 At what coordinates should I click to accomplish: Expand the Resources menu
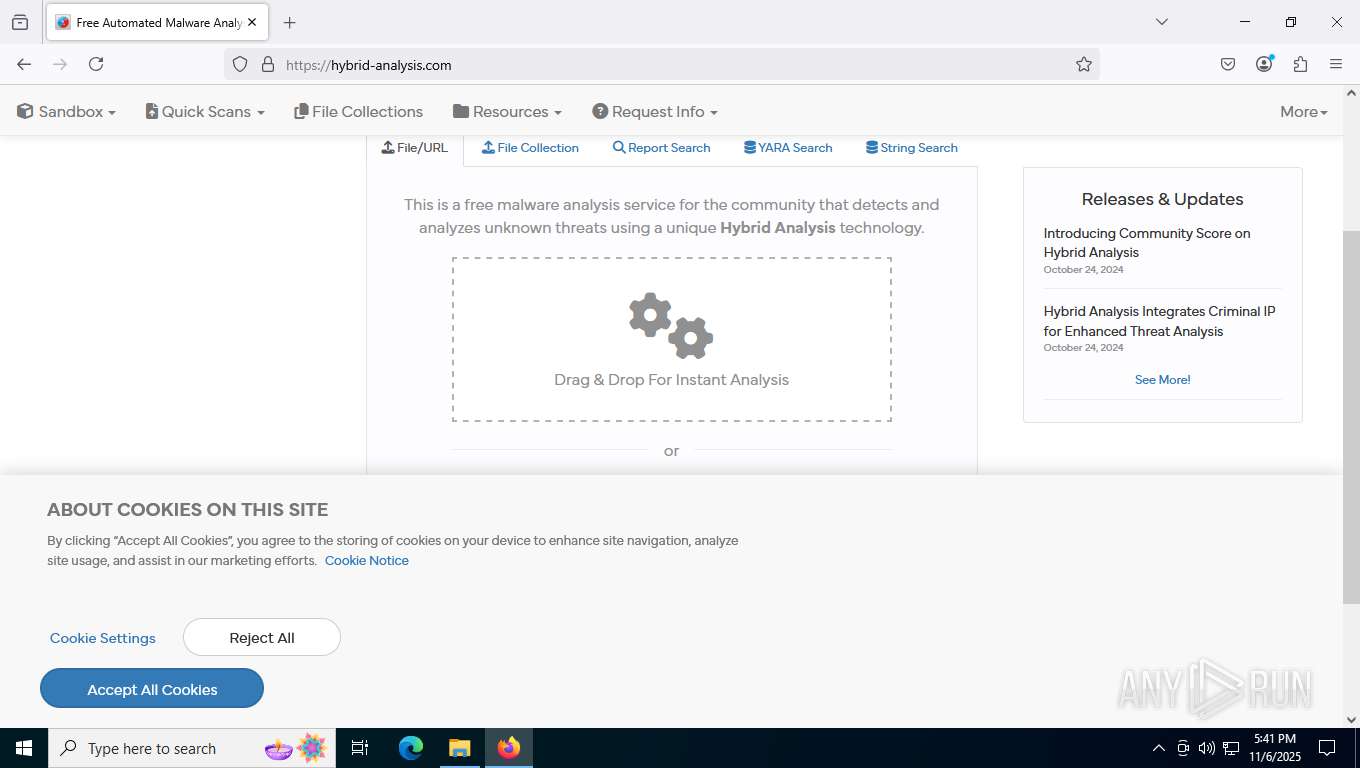[507, 112]
